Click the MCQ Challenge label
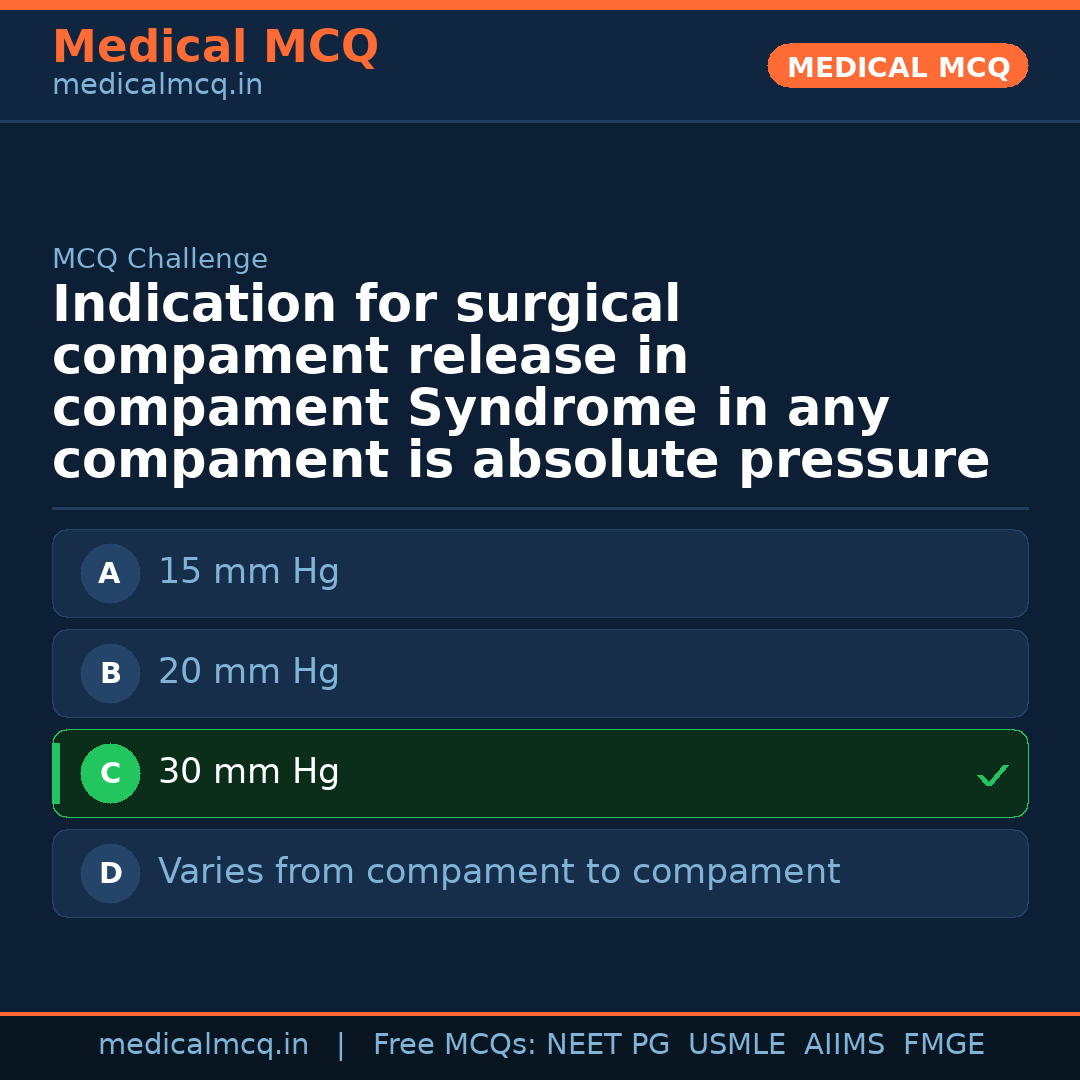 coord(160,260)
